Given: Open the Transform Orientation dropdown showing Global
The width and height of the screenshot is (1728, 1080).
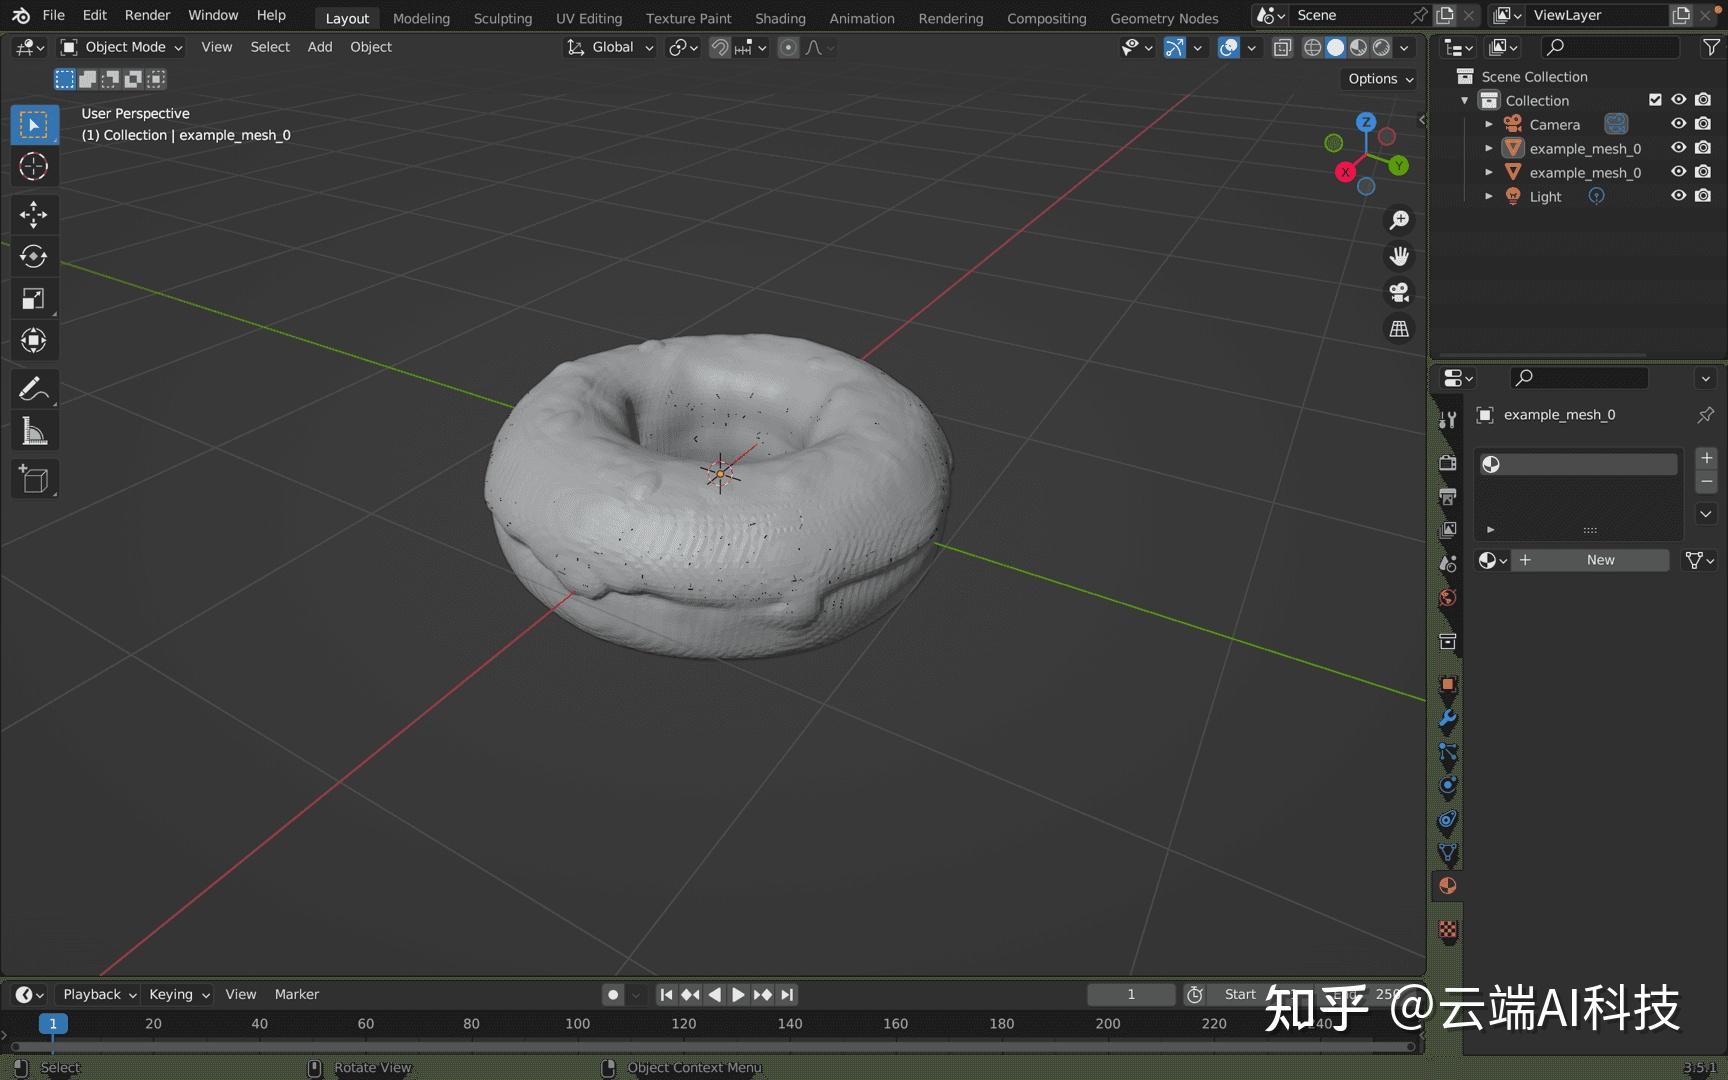Looking at the screenshot, I should pos(608,47).
